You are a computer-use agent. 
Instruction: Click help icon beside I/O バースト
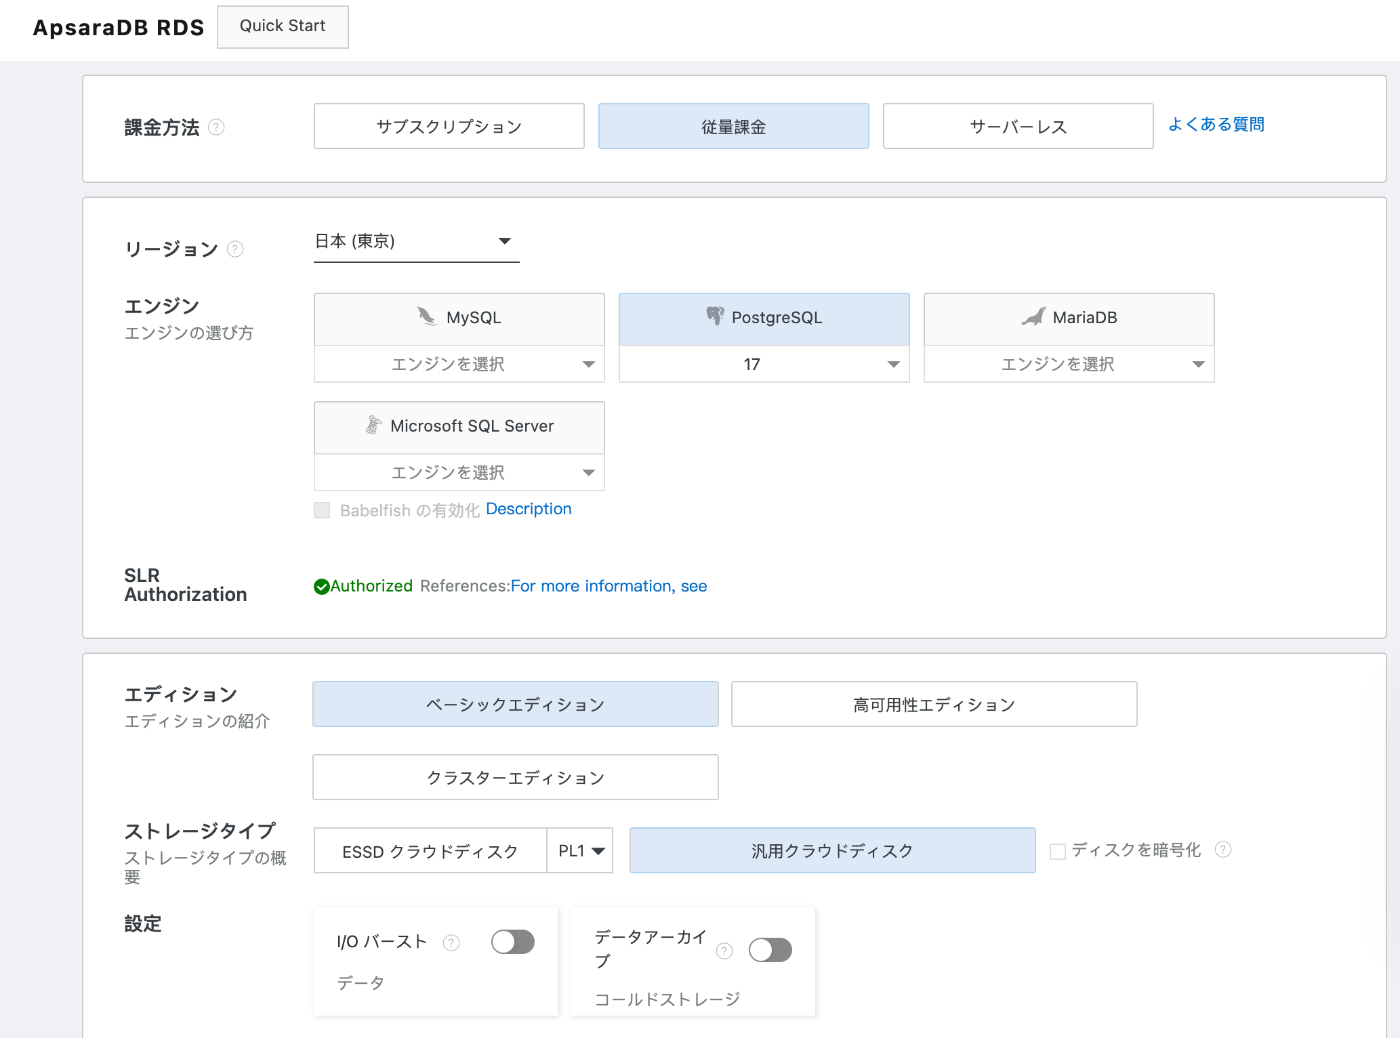point(451,942)
